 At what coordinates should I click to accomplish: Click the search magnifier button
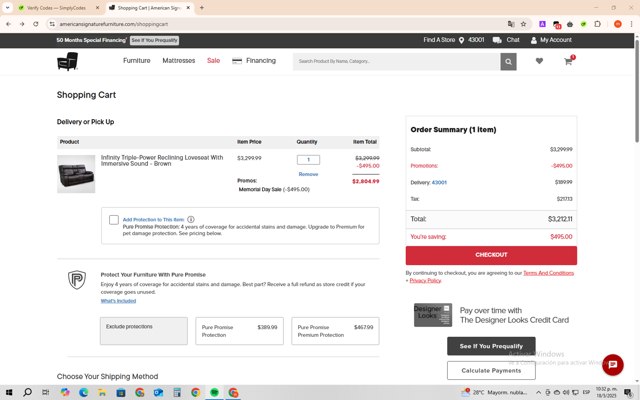tap(508, 62)
